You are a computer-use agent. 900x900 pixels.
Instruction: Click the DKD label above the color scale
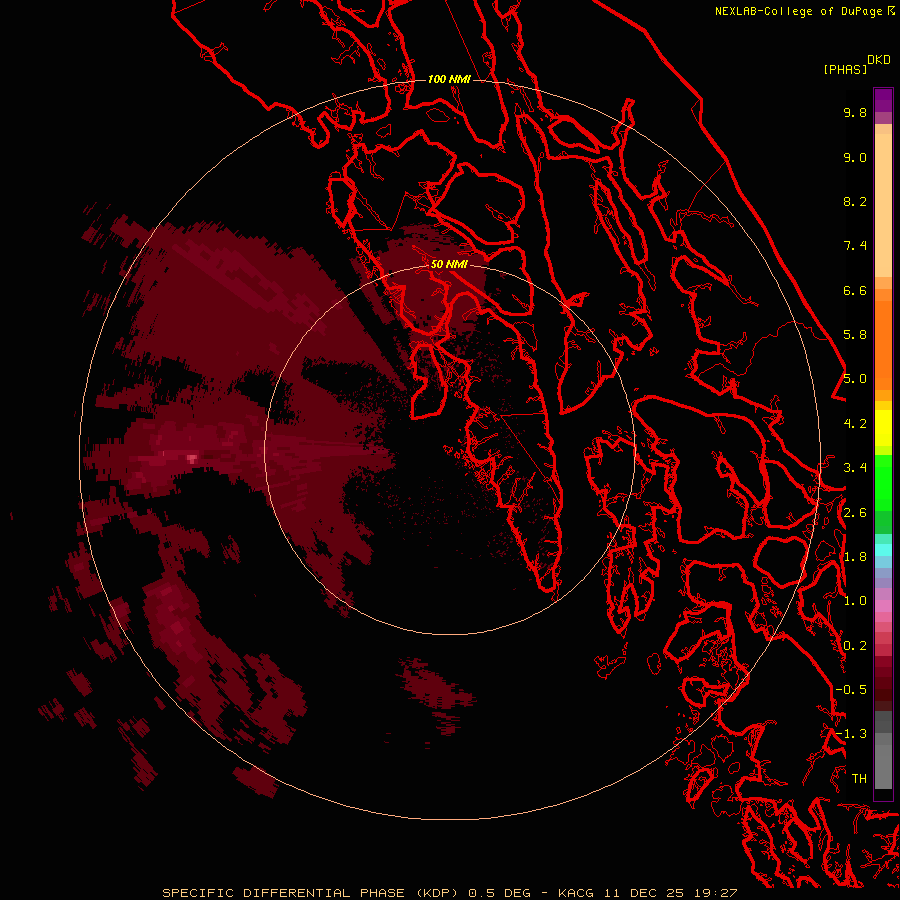click(x=879, y=60)
